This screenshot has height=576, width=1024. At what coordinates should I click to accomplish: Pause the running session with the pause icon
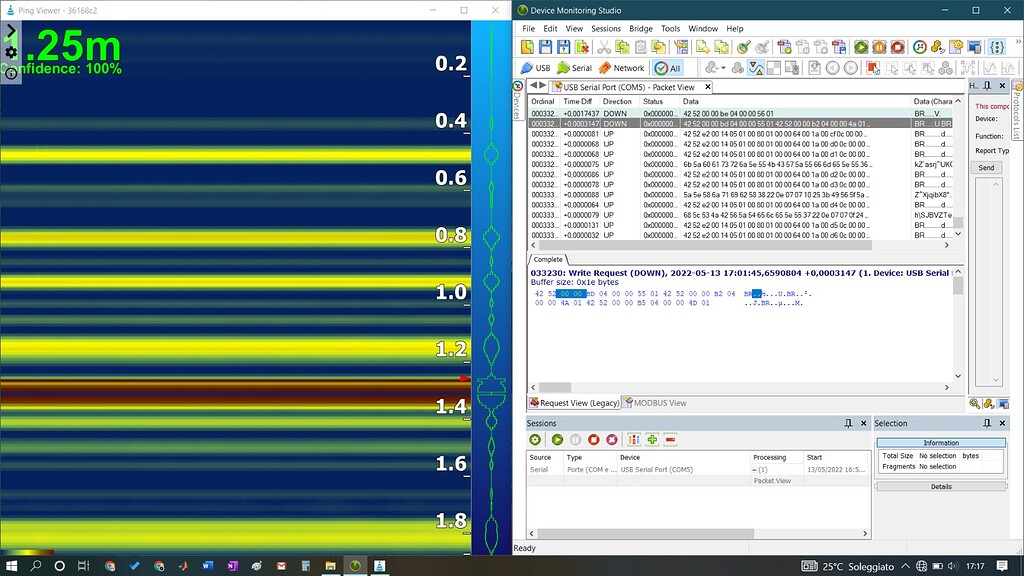point(576,440)
